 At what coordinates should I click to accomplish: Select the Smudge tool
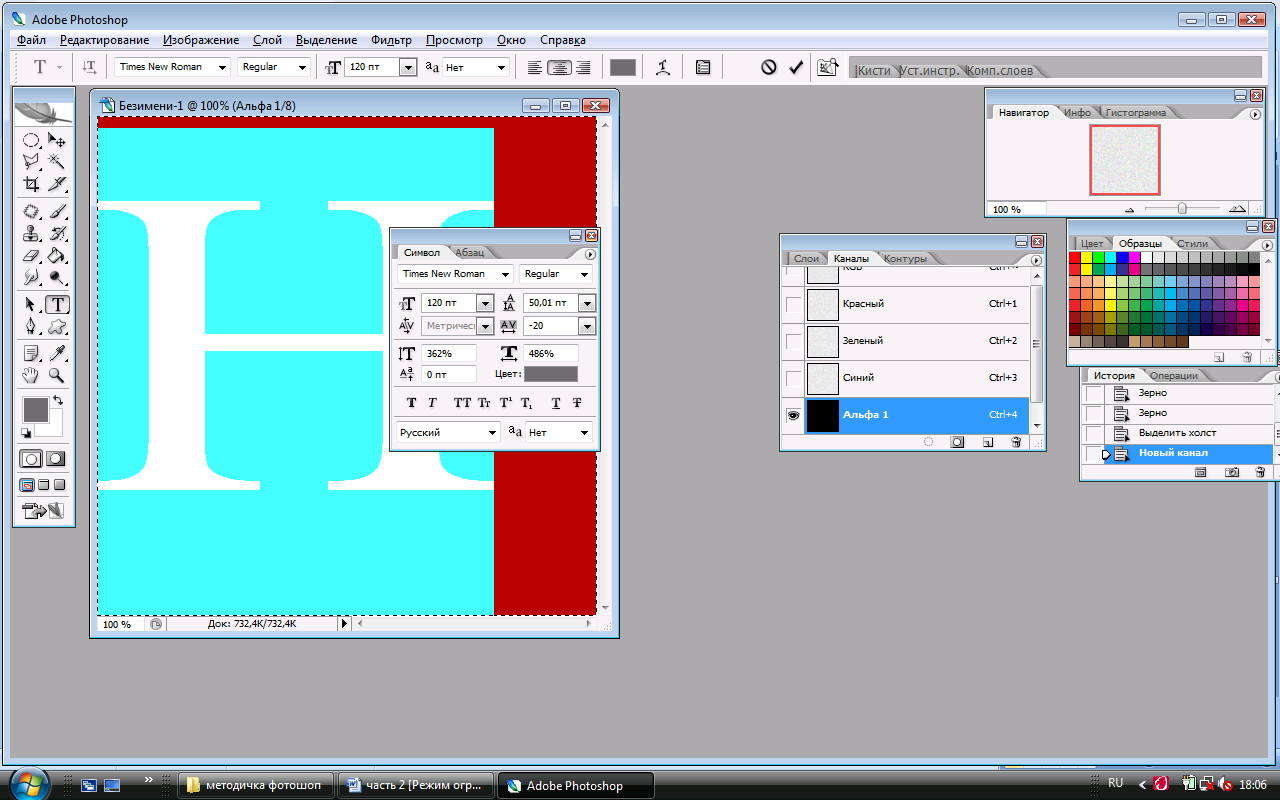click(x=31, y=277)
